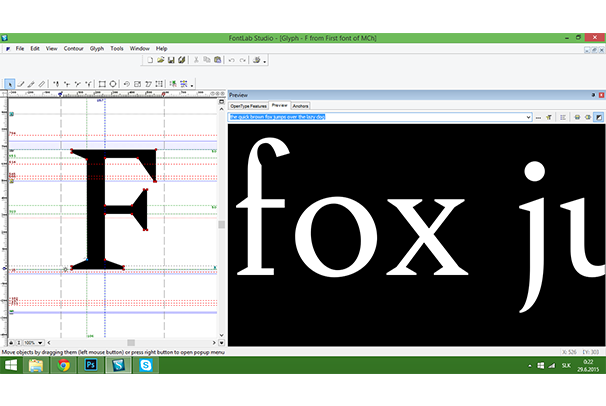Click the Copy toolbar icon
The height and width of the screenshot is (406, 606).
(206, 60)
